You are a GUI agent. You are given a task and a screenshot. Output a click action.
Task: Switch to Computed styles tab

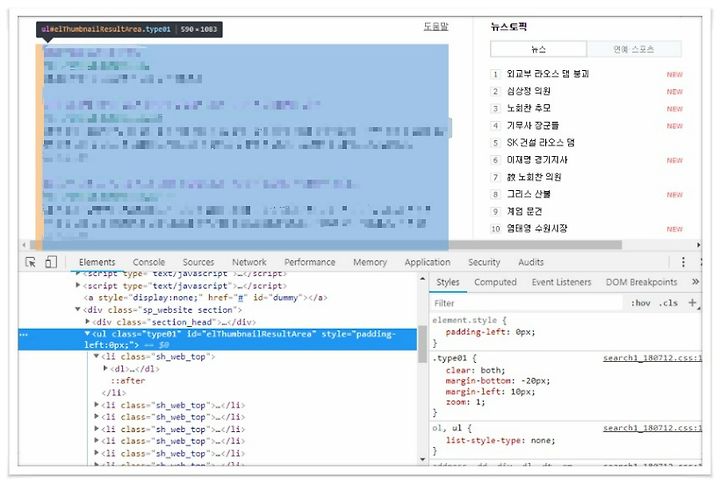(x=495, y=282)
